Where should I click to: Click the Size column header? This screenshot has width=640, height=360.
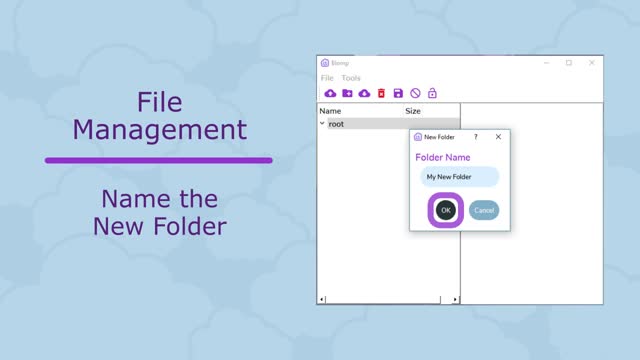(x=413, y=111)
